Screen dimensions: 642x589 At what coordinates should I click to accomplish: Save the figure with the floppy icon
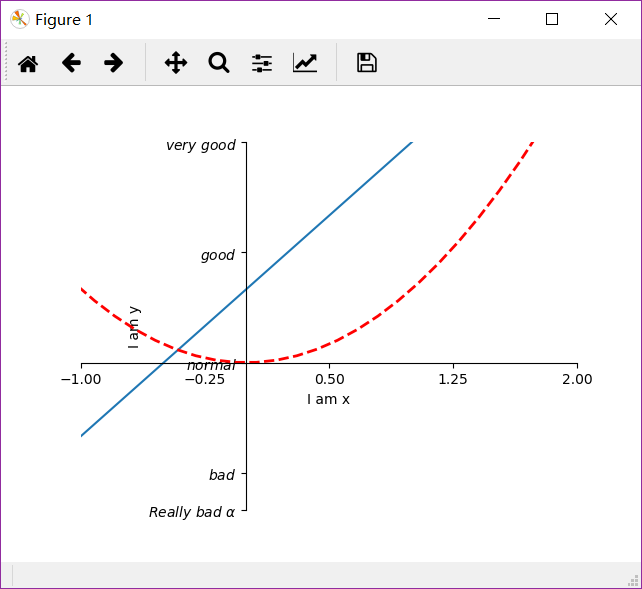(x=367, y=63)
